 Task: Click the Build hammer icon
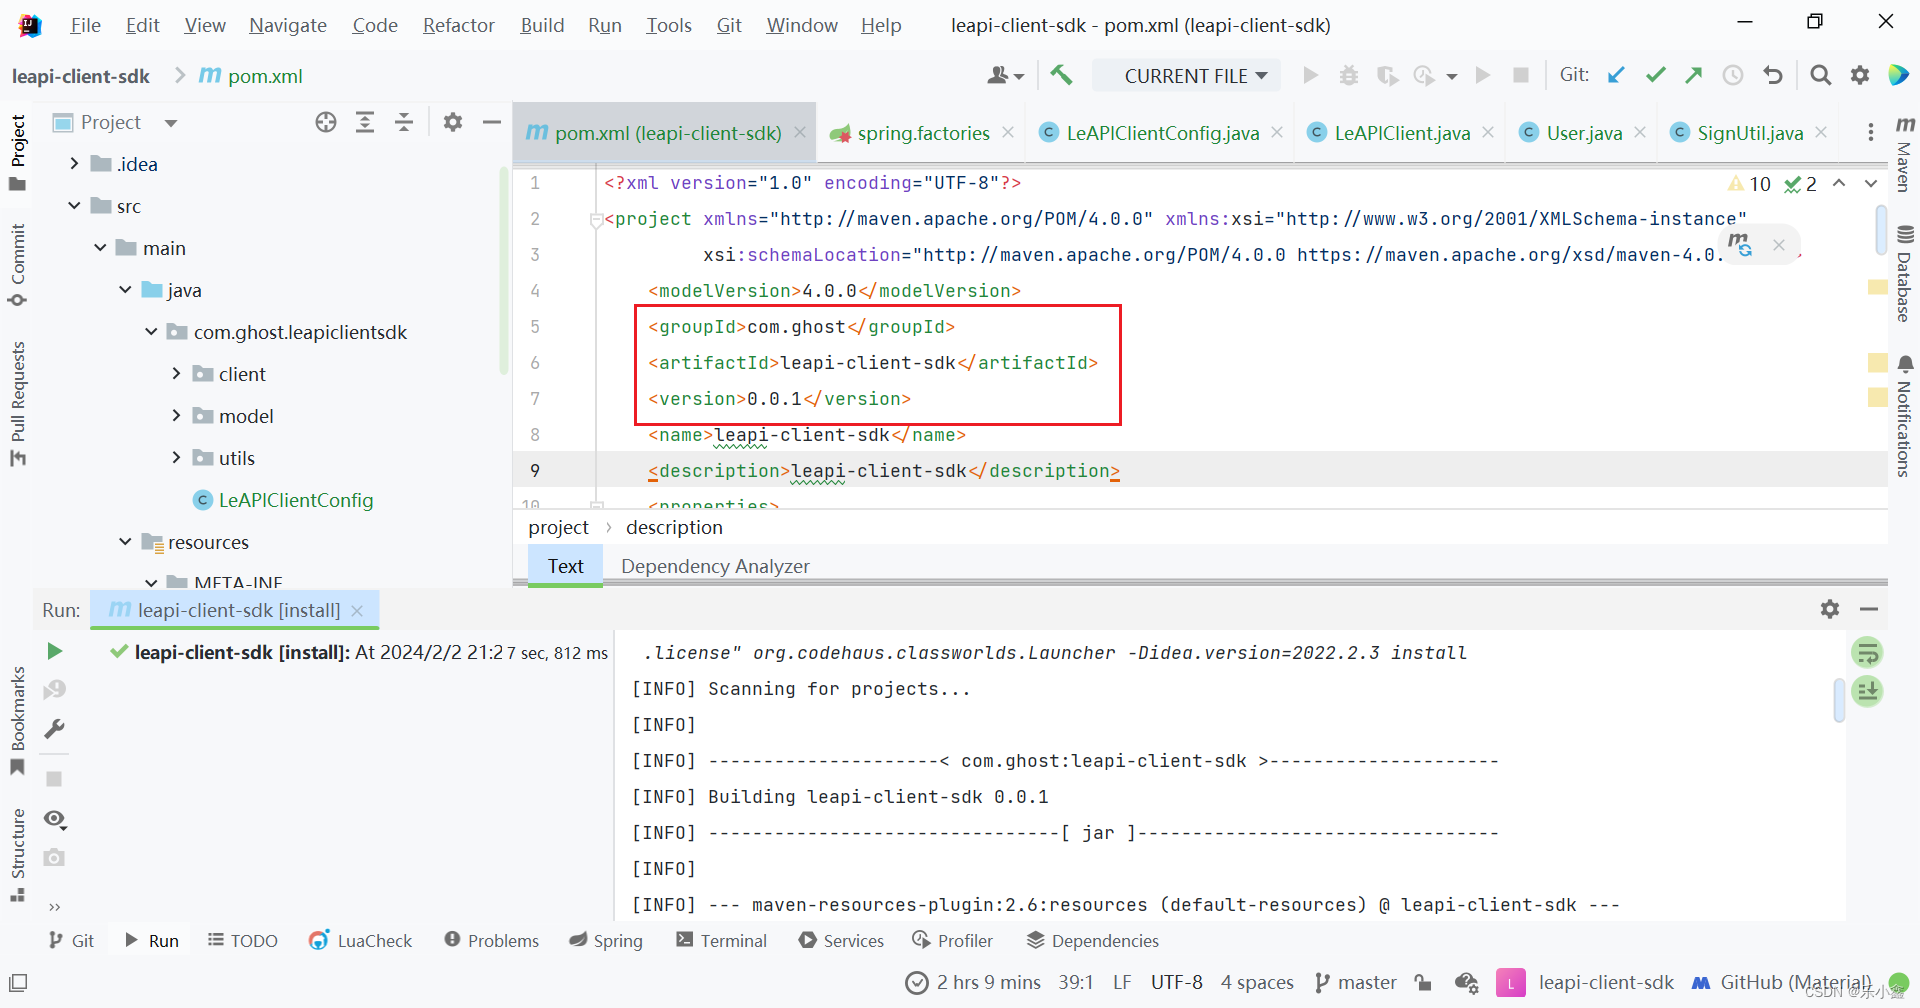pos(1062,75)
